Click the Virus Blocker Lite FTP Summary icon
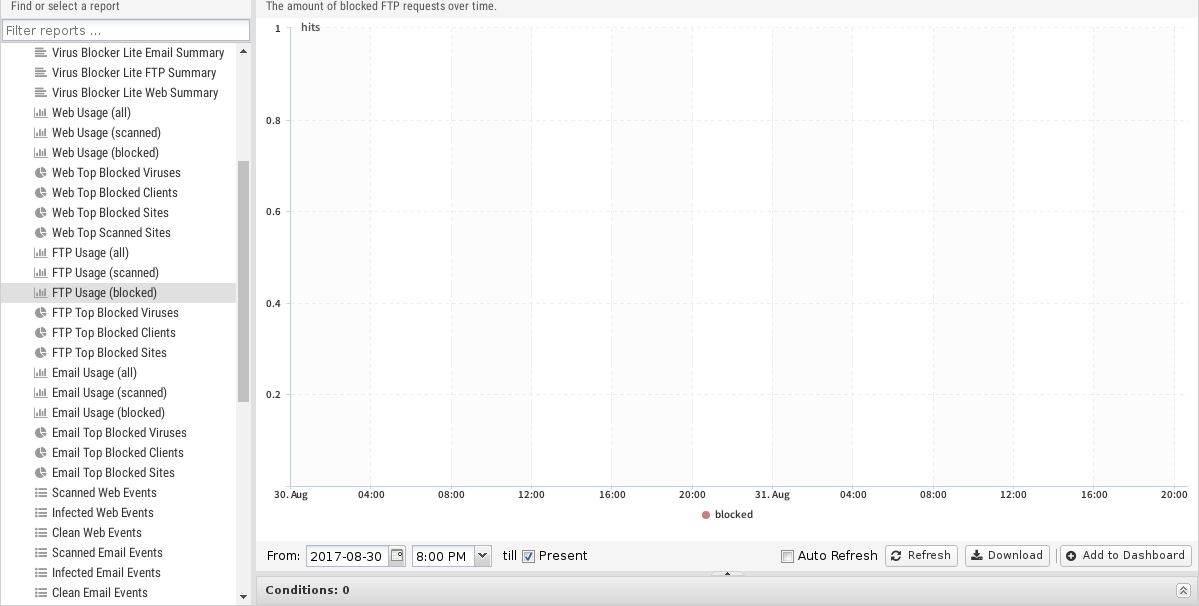 pyautogui.click(x=41, y=73)
